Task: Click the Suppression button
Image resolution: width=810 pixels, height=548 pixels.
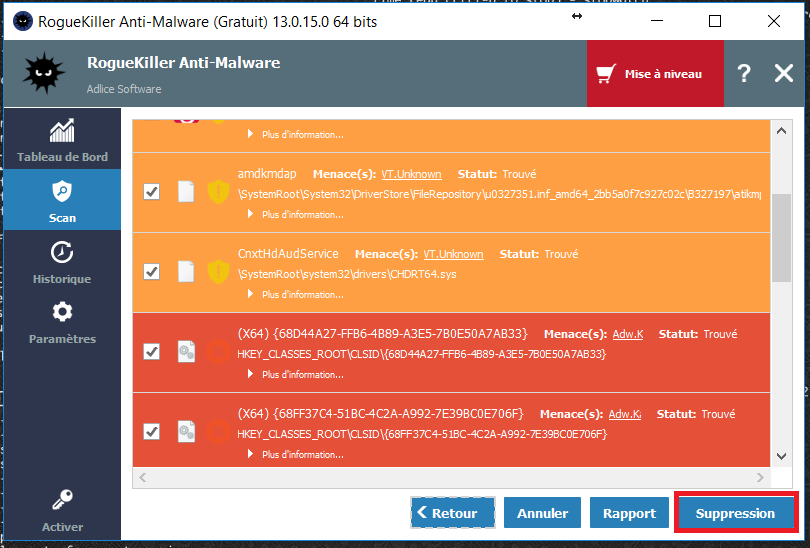Action: (736, 513)
